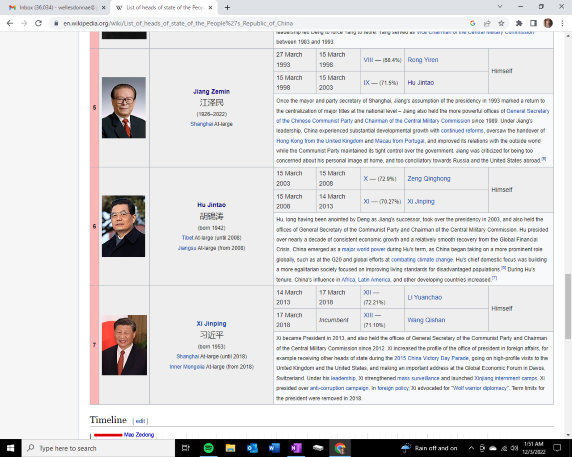The height and width of the screenshot is (457, 572).
Task: Close the Gmail Inbox tab
Action: point(103,7)
